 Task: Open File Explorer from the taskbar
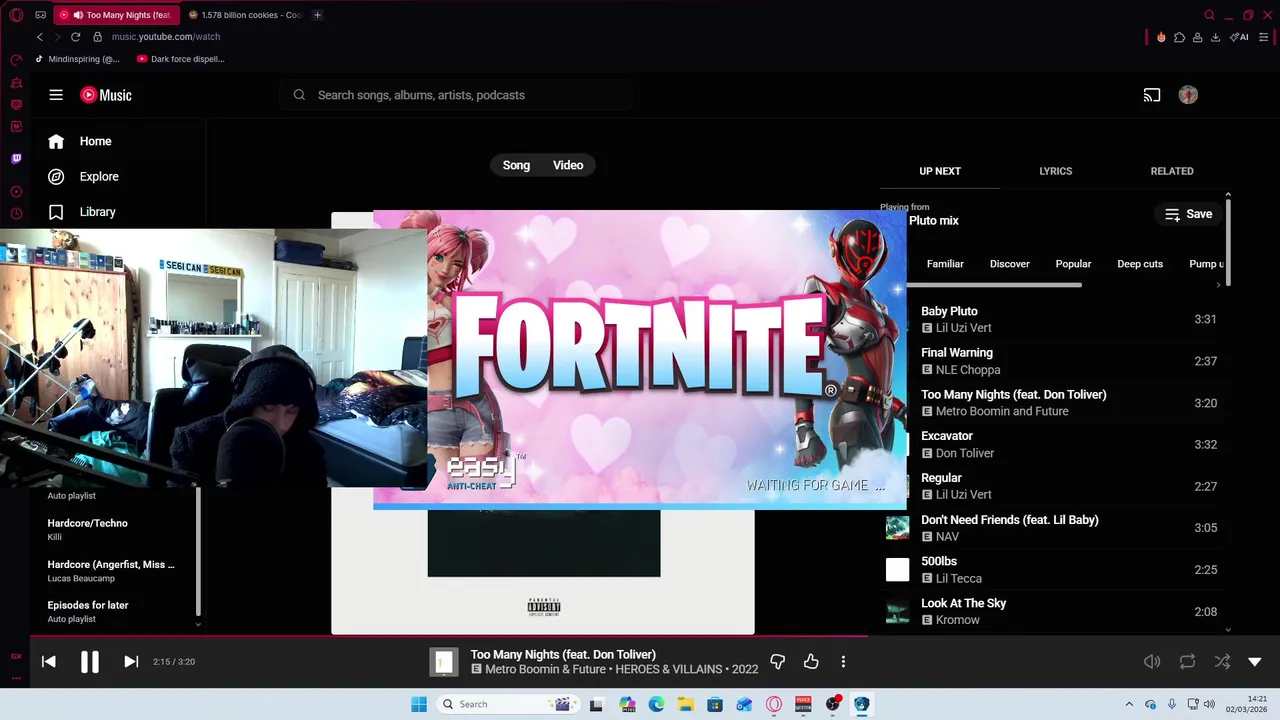(x=686, y=704)
